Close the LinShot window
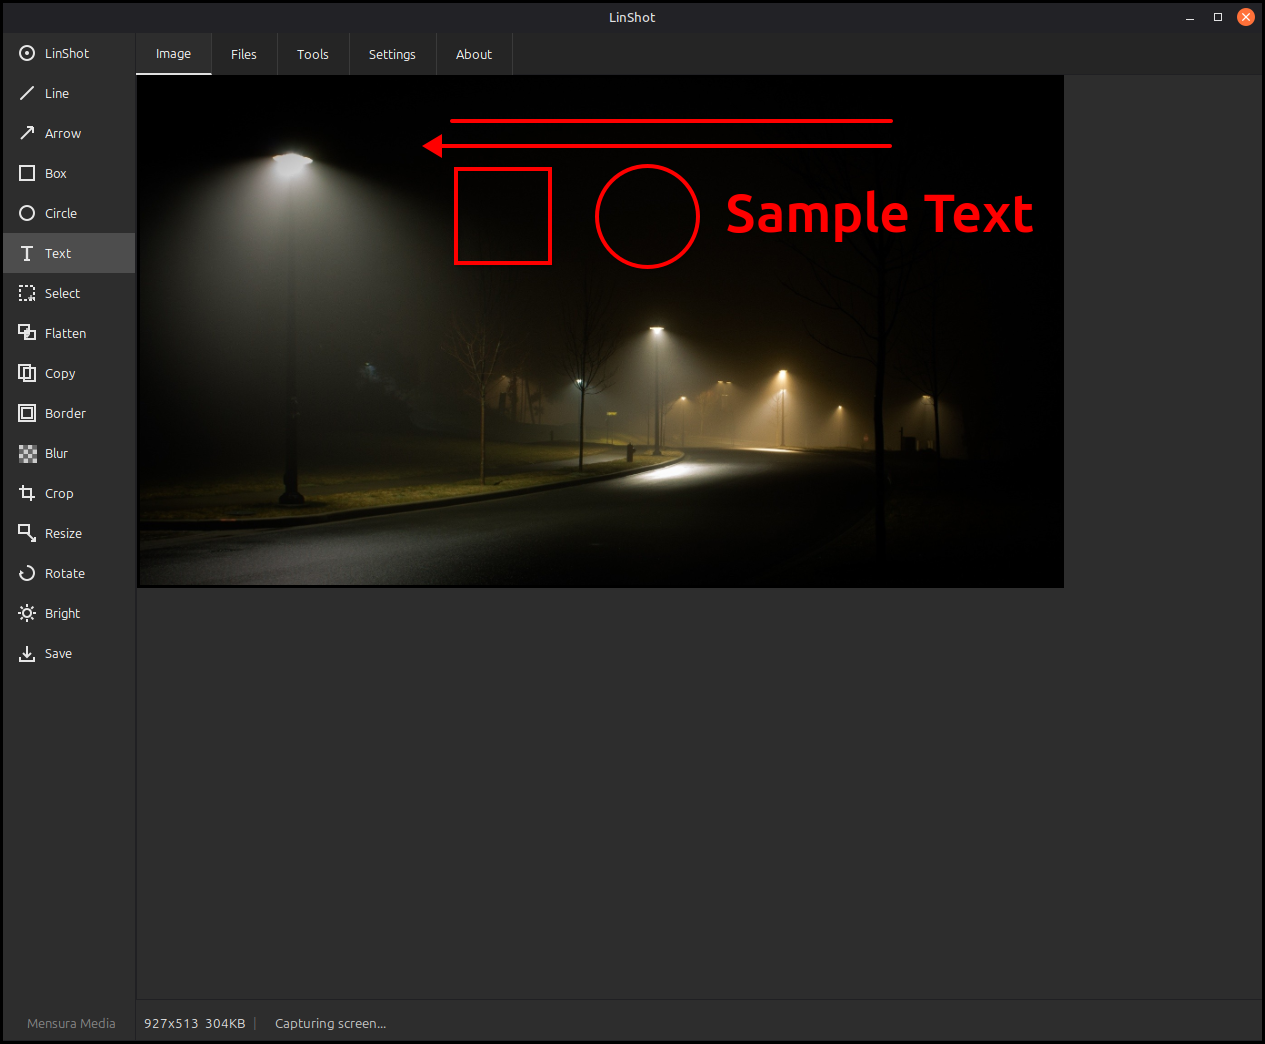 point(1246,17)
